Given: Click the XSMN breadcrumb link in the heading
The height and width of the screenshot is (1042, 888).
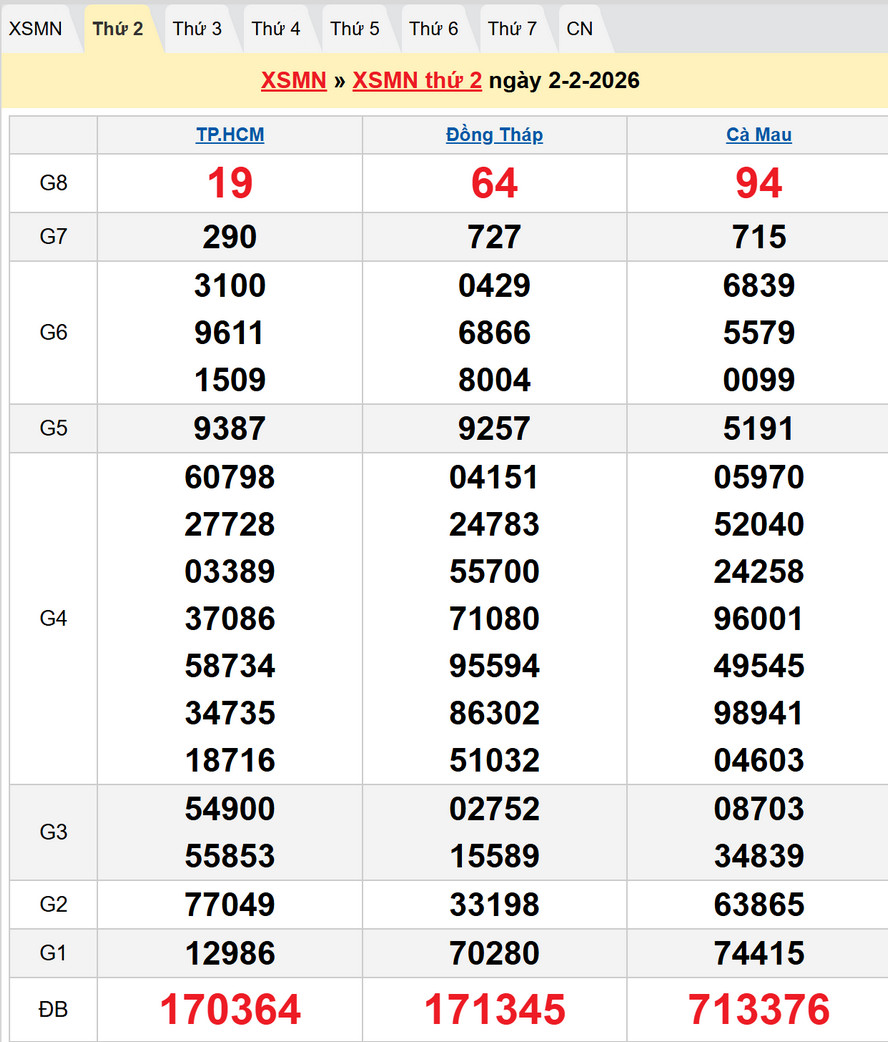Looking at the screenshot, I should (294, 81).
